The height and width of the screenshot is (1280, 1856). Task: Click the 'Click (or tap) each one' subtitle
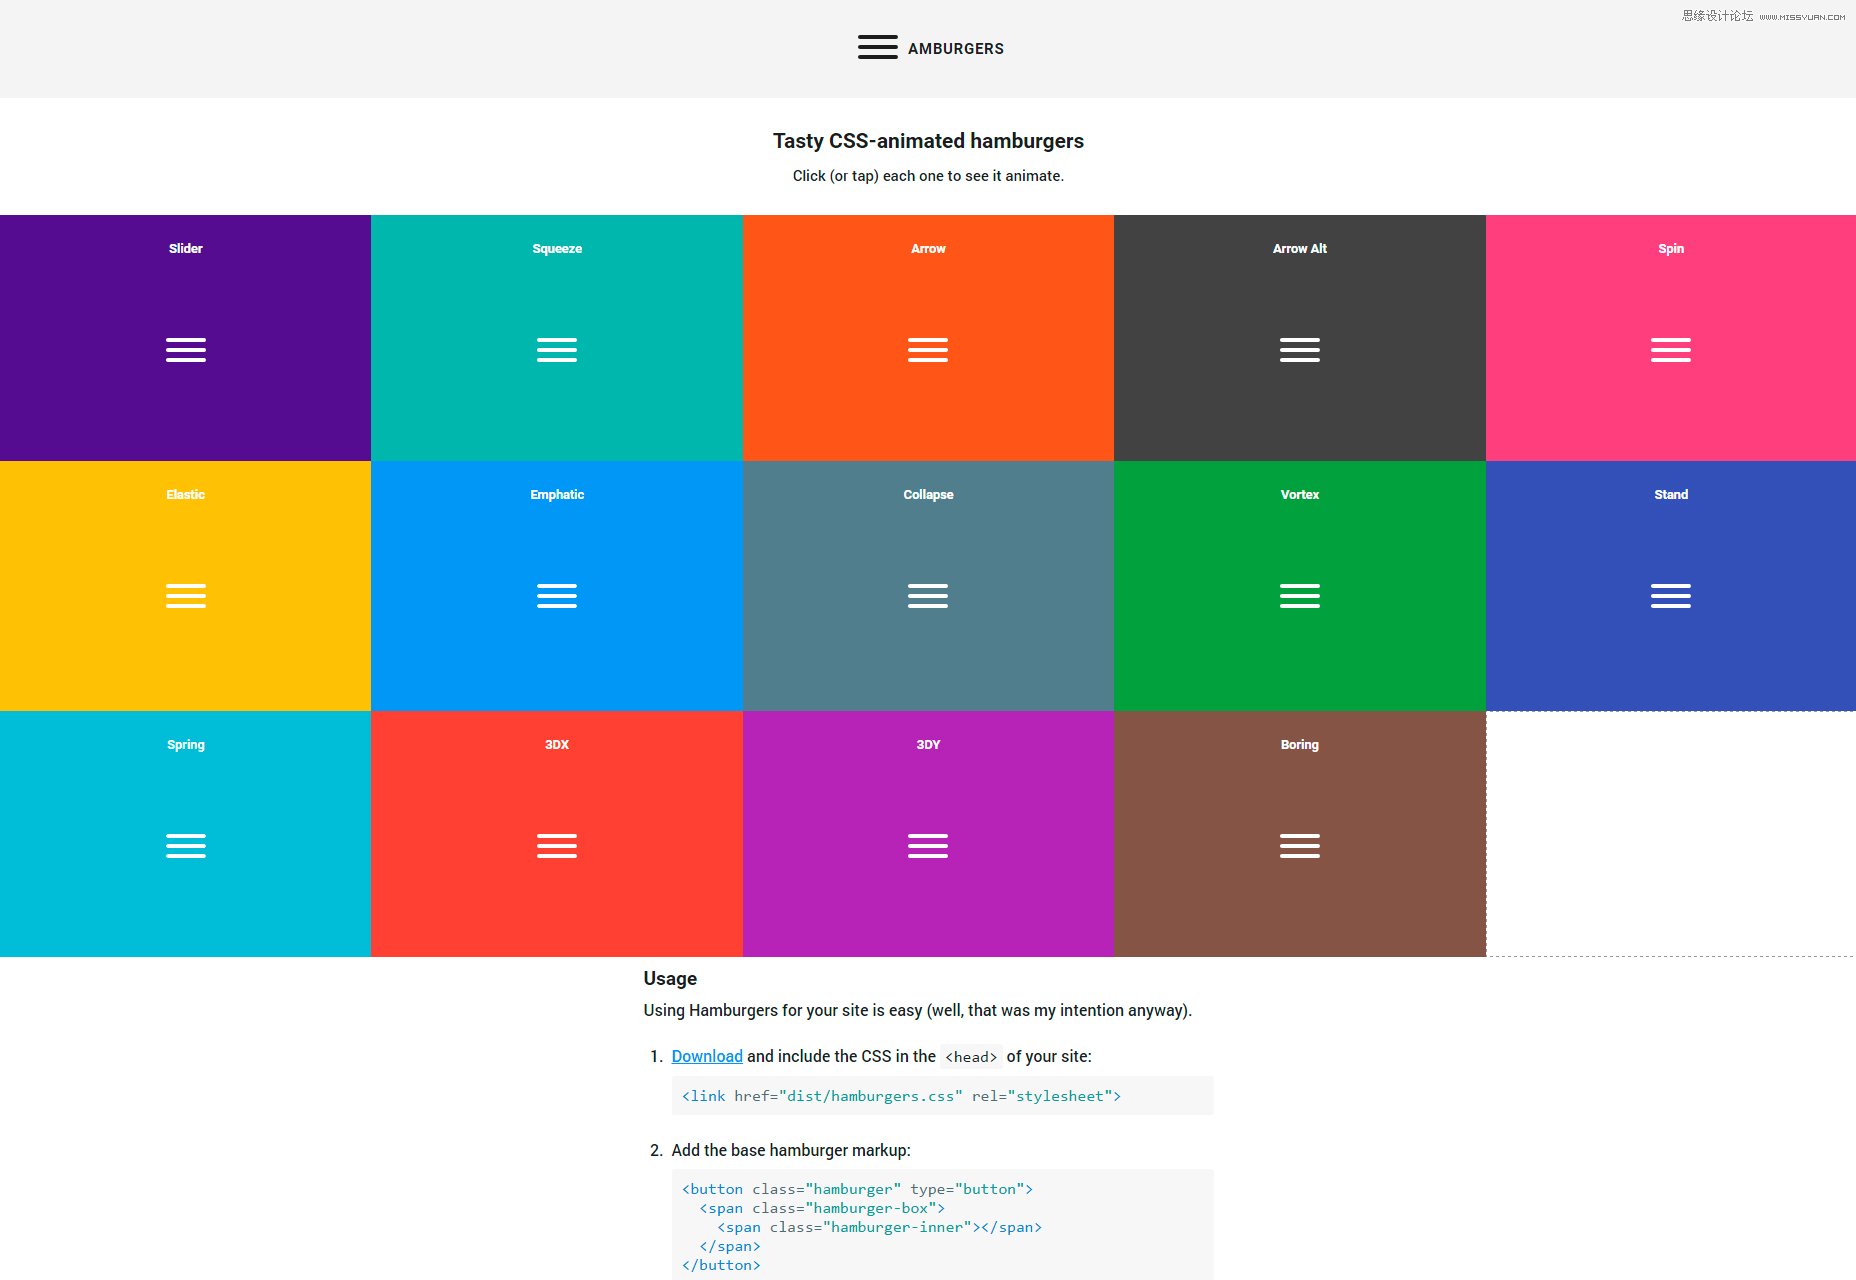tap(928, 176)
